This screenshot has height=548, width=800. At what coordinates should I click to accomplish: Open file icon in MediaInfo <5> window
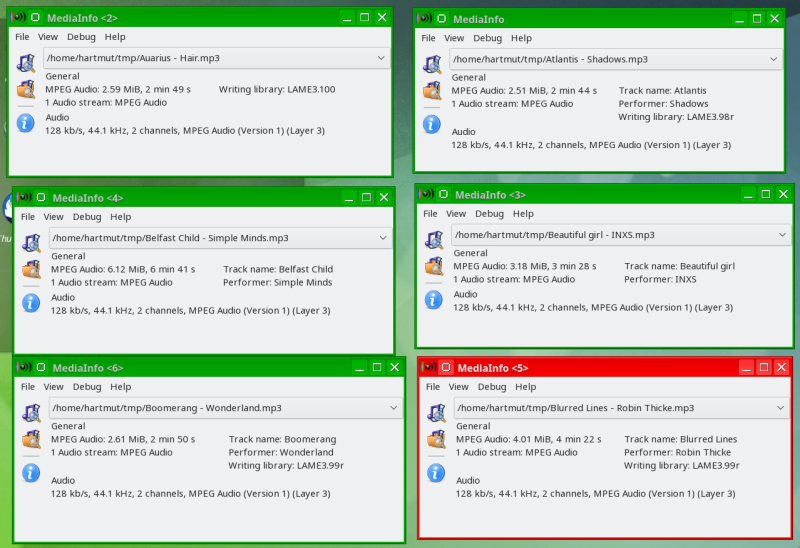click(436, 413)
